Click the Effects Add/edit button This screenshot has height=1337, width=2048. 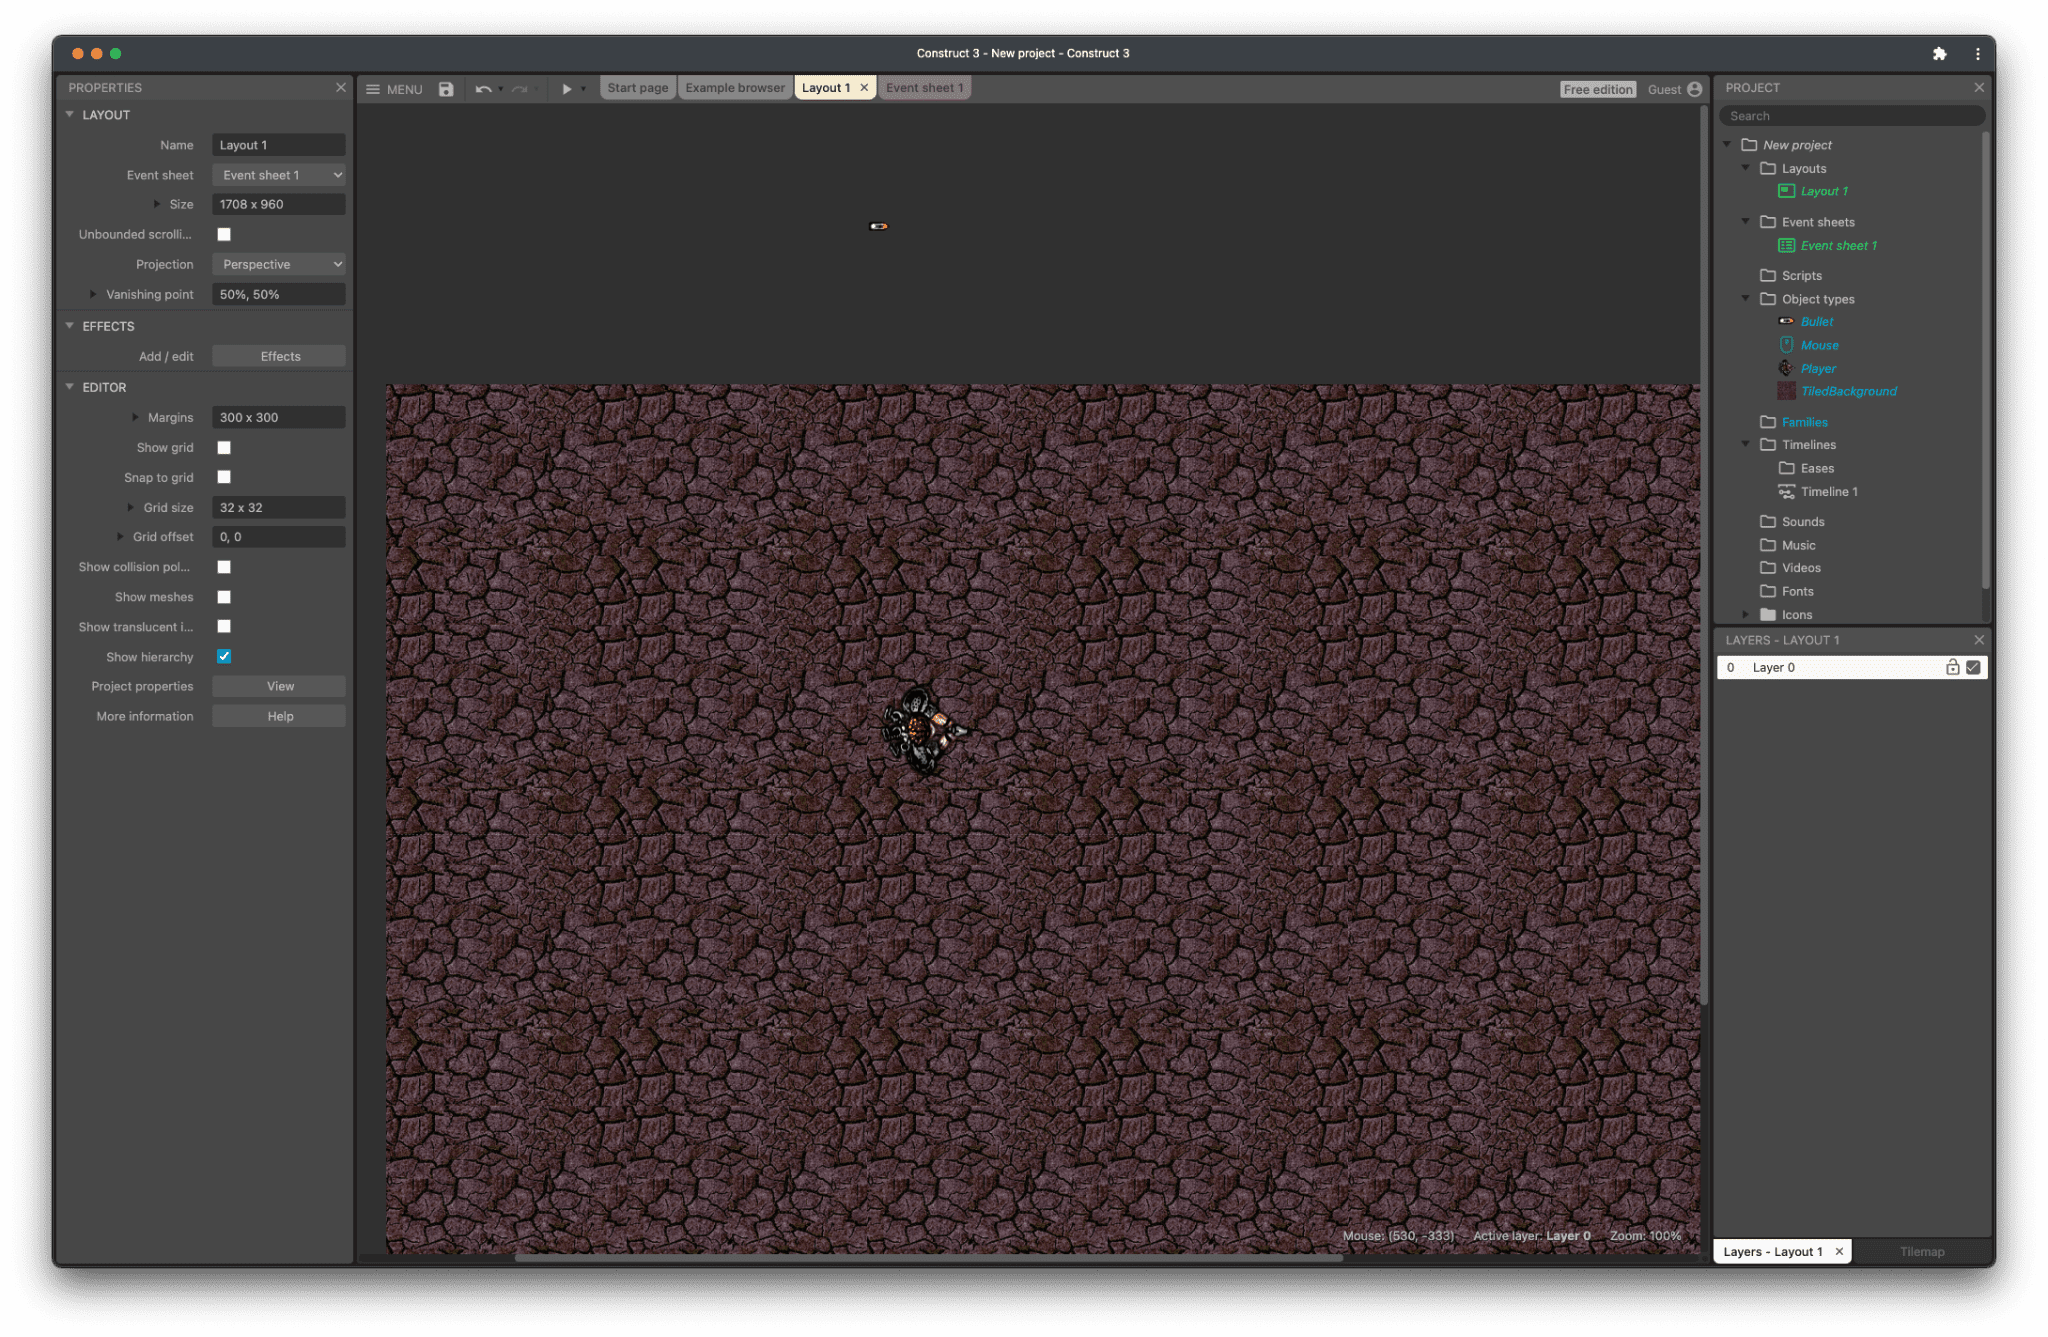(279, 355)
